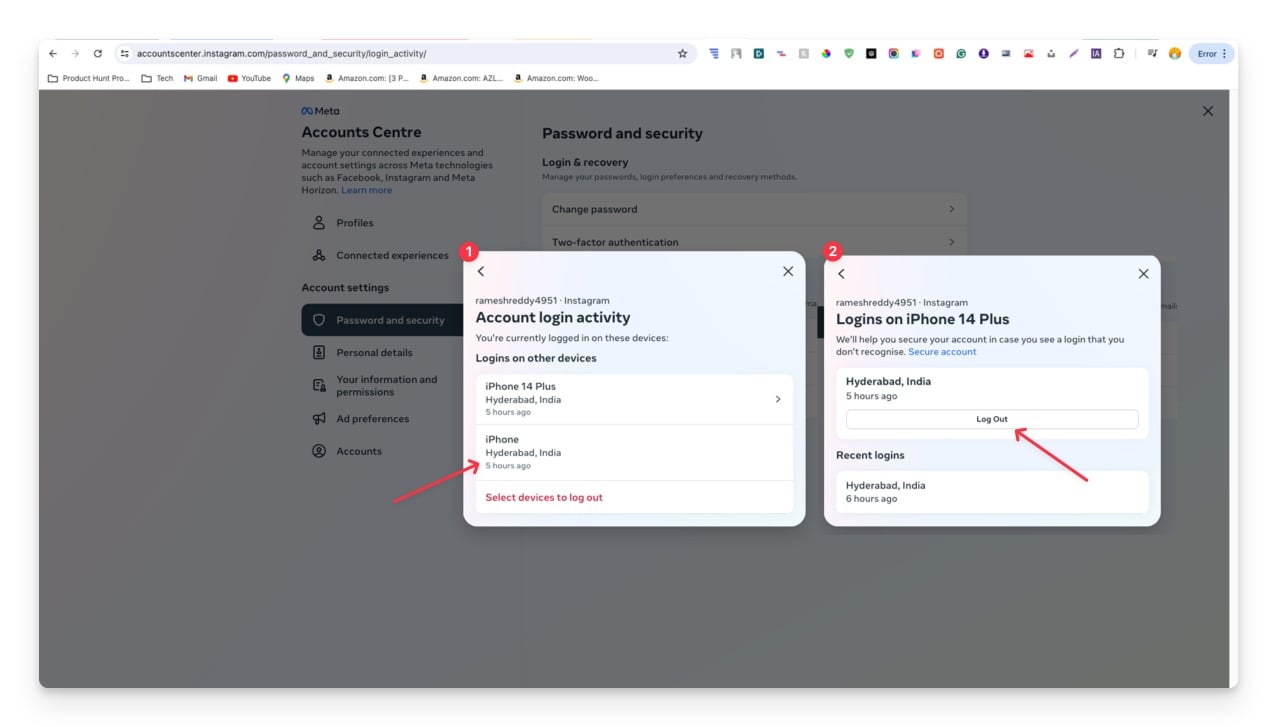Close the Accounts Centre overlay with X

click(x=1207, y=111)
